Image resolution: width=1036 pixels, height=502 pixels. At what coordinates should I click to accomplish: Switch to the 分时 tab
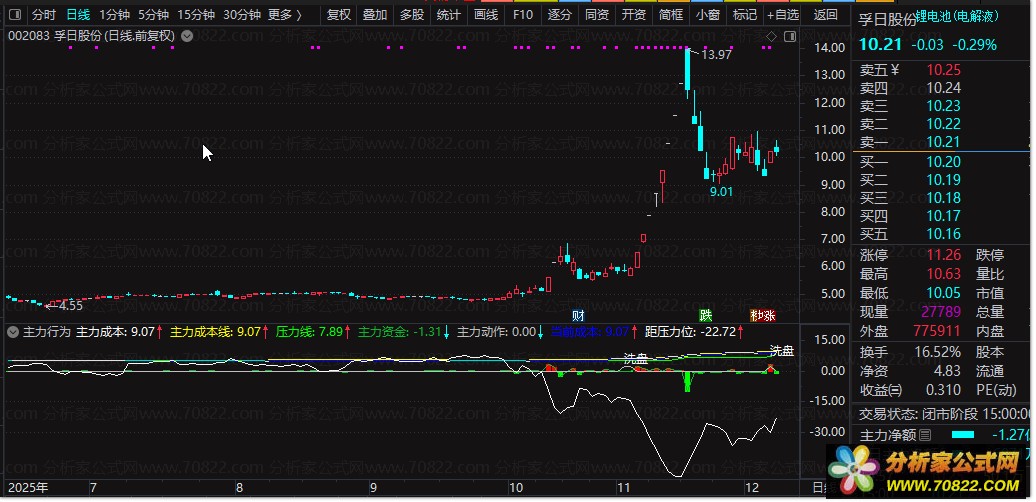pyautogui.click(x=44, y=15)
